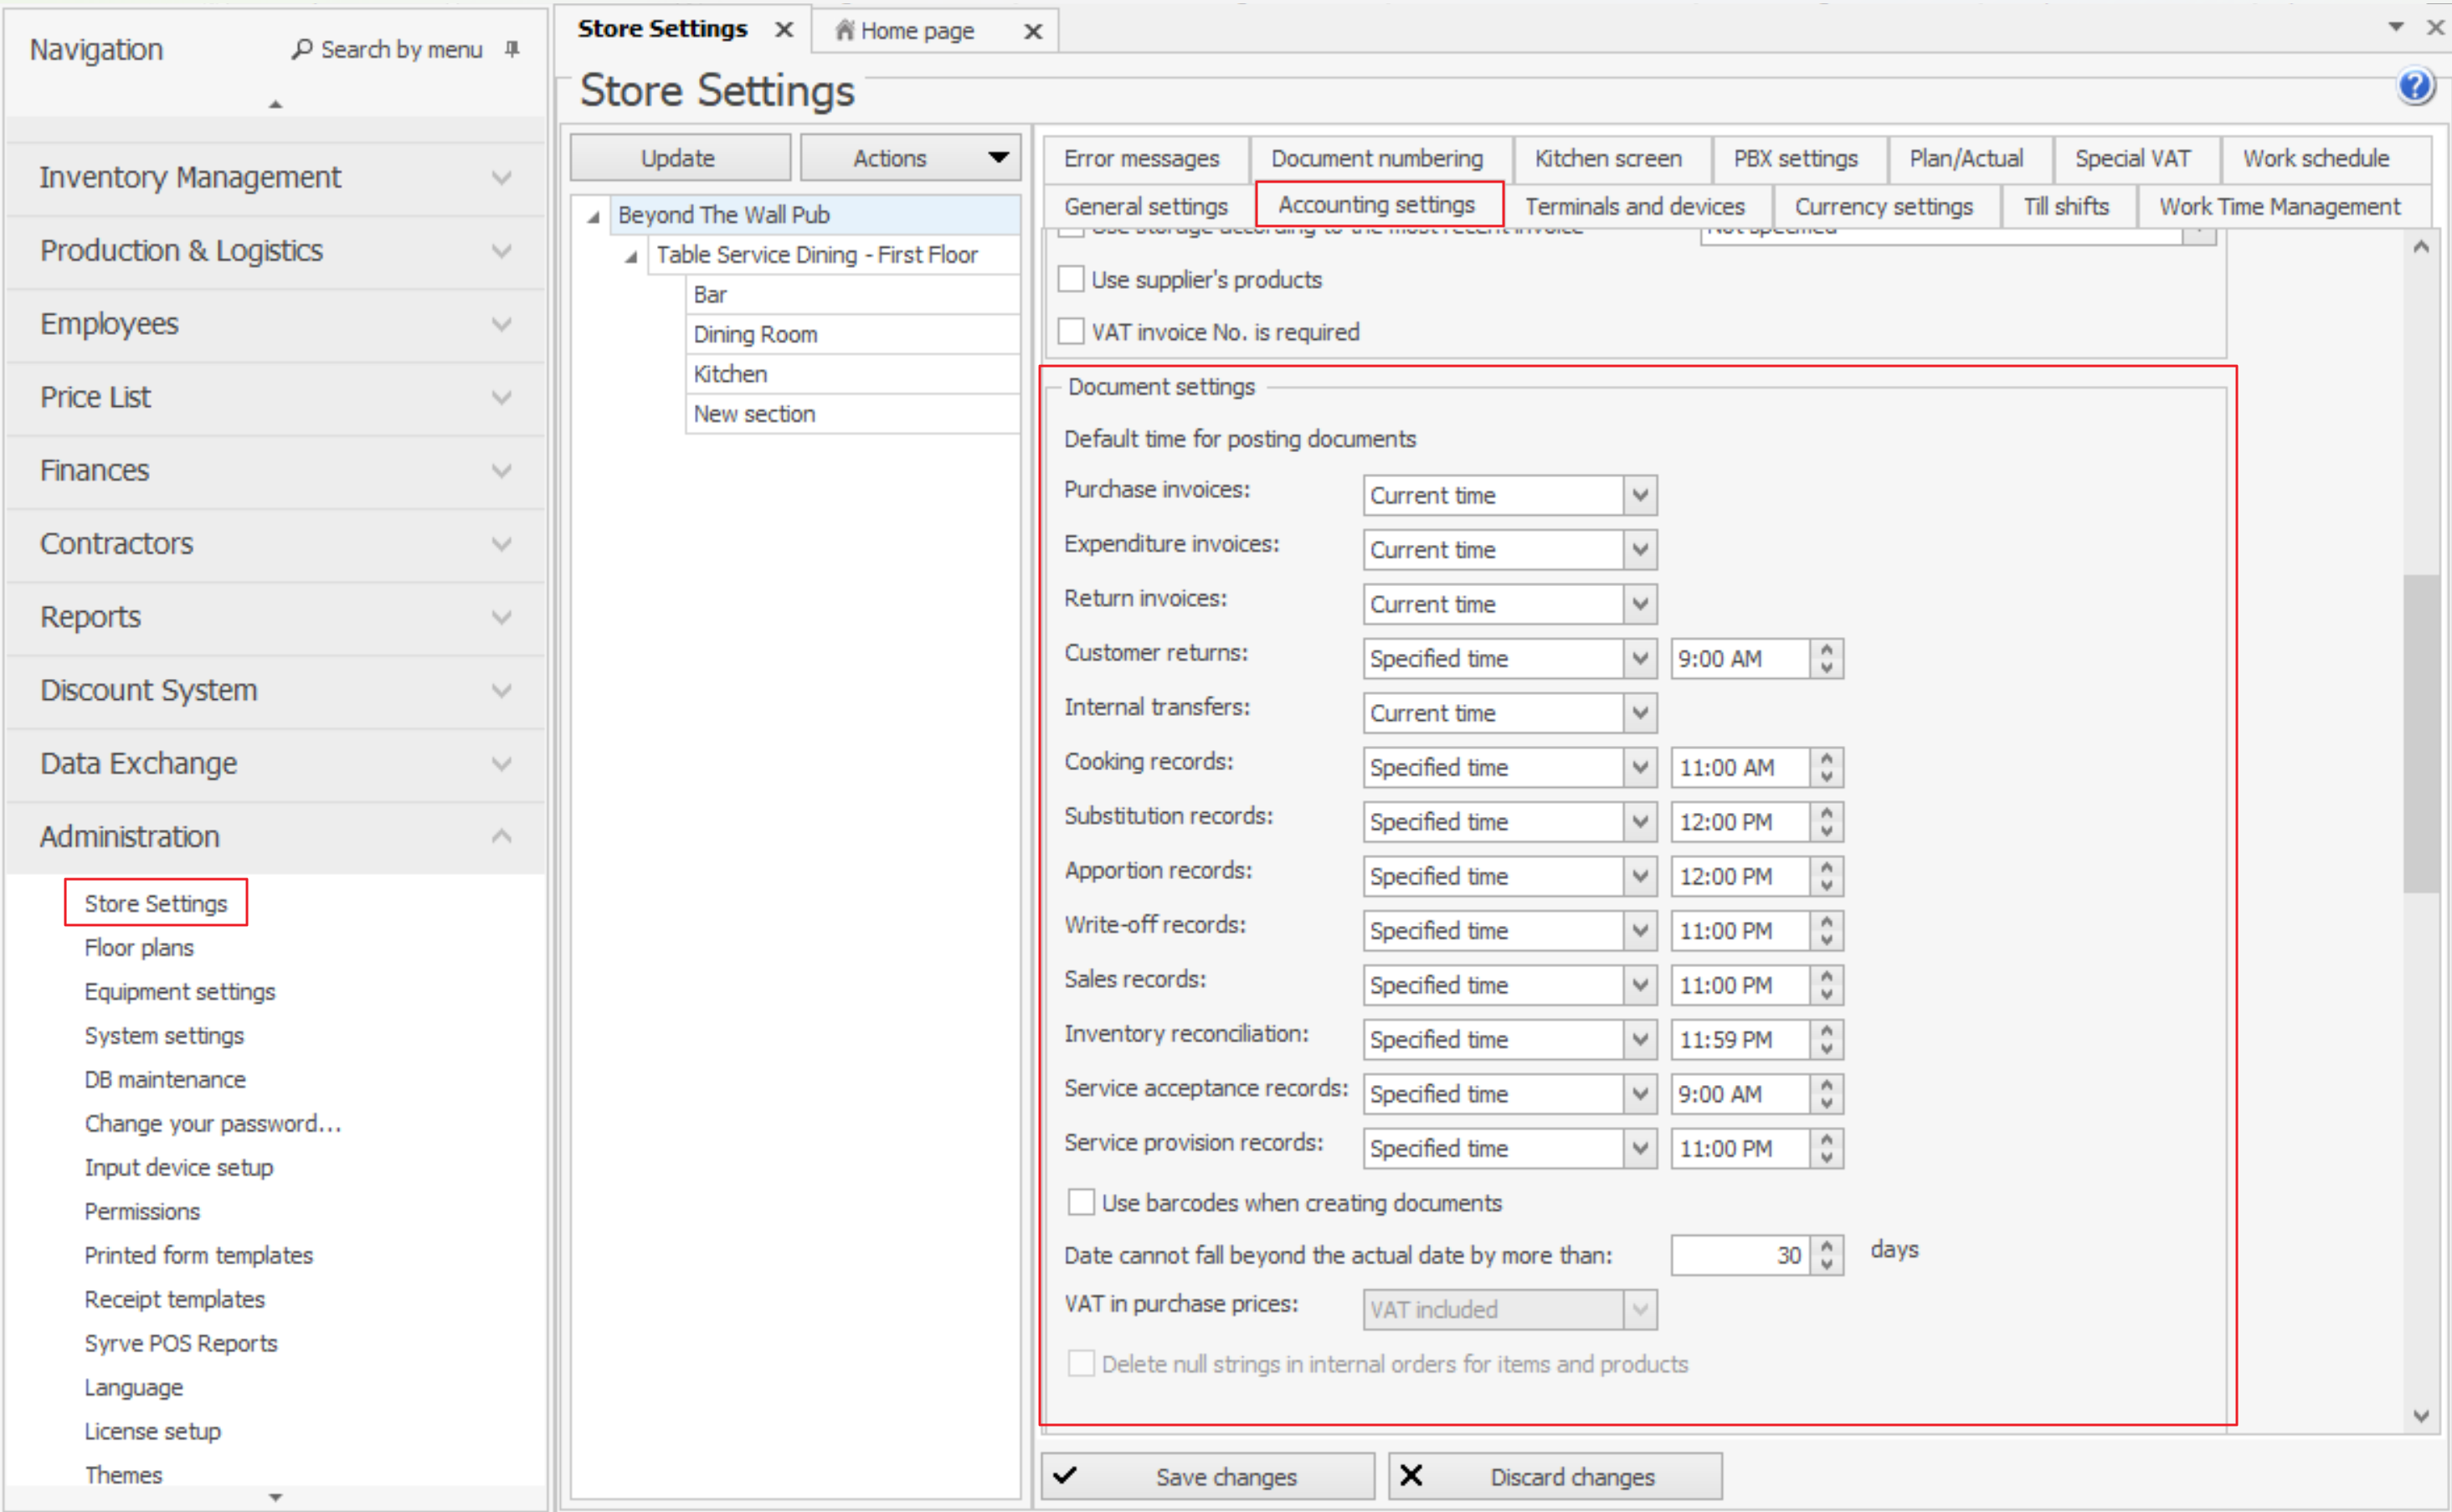Click the search magnifier icon in Navigation
This screenshot has height=1512, width=2452.
coord(301,49)
